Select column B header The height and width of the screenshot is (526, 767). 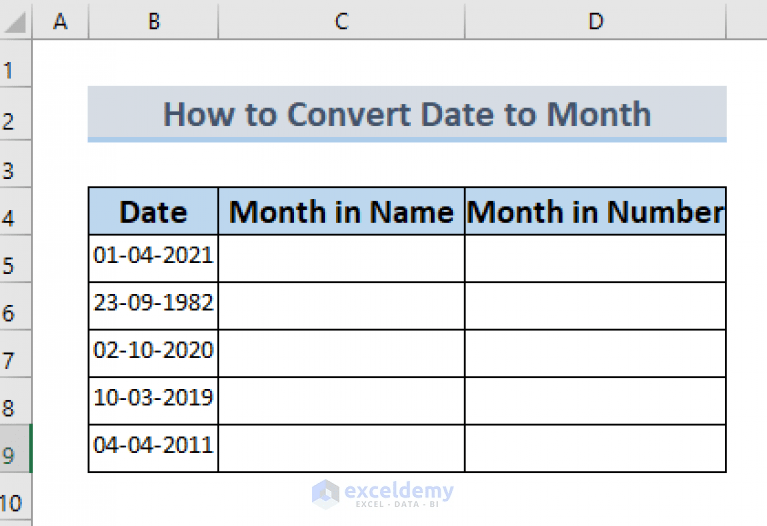click(x=154, y=21)
